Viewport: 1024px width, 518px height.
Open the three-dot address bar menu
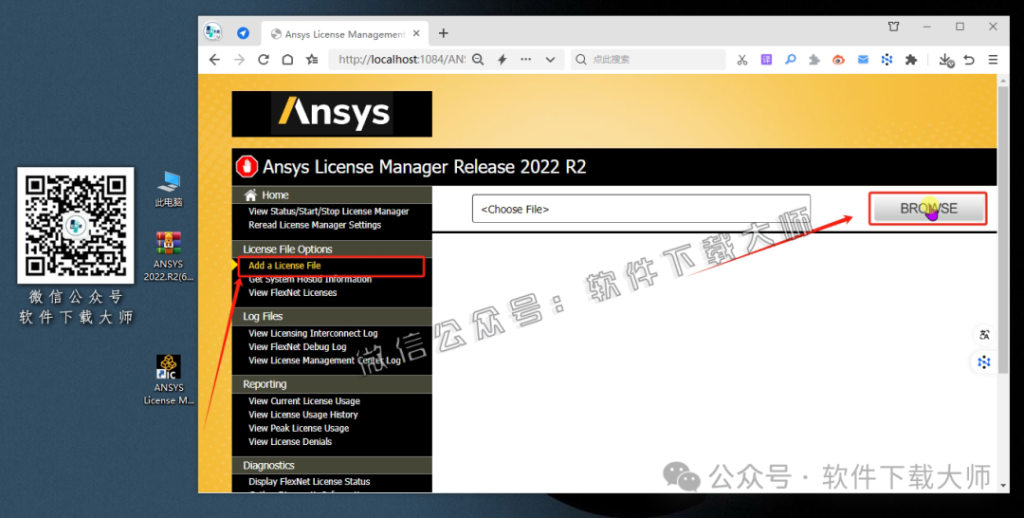coord(526,59)
